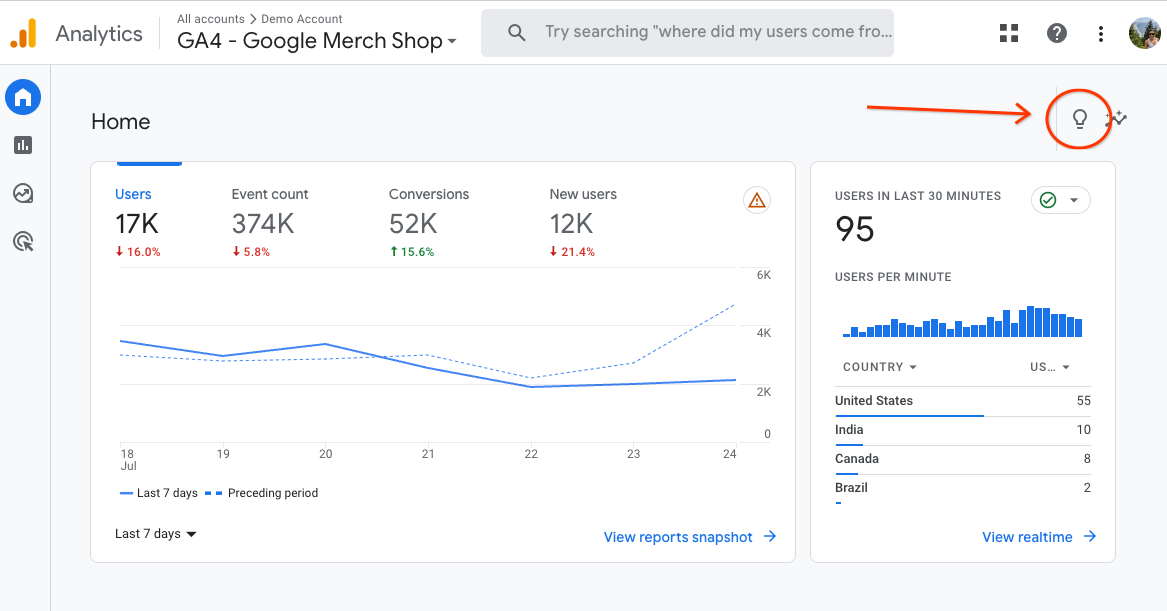This screenshot has height=611, width=1167.
Task: Open the Help question mark icon
Action: [1056, 34]
